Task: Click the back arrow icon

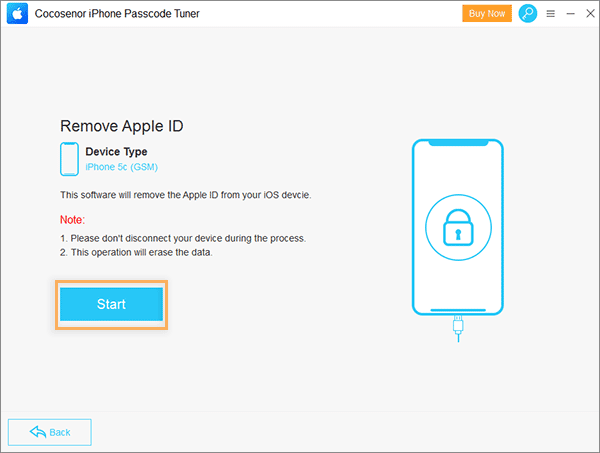Action: 38,432
